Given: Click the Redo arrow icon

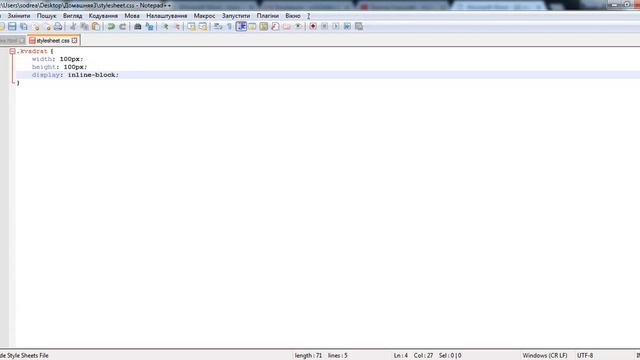Looking at the screenshot, I should 122,27.
